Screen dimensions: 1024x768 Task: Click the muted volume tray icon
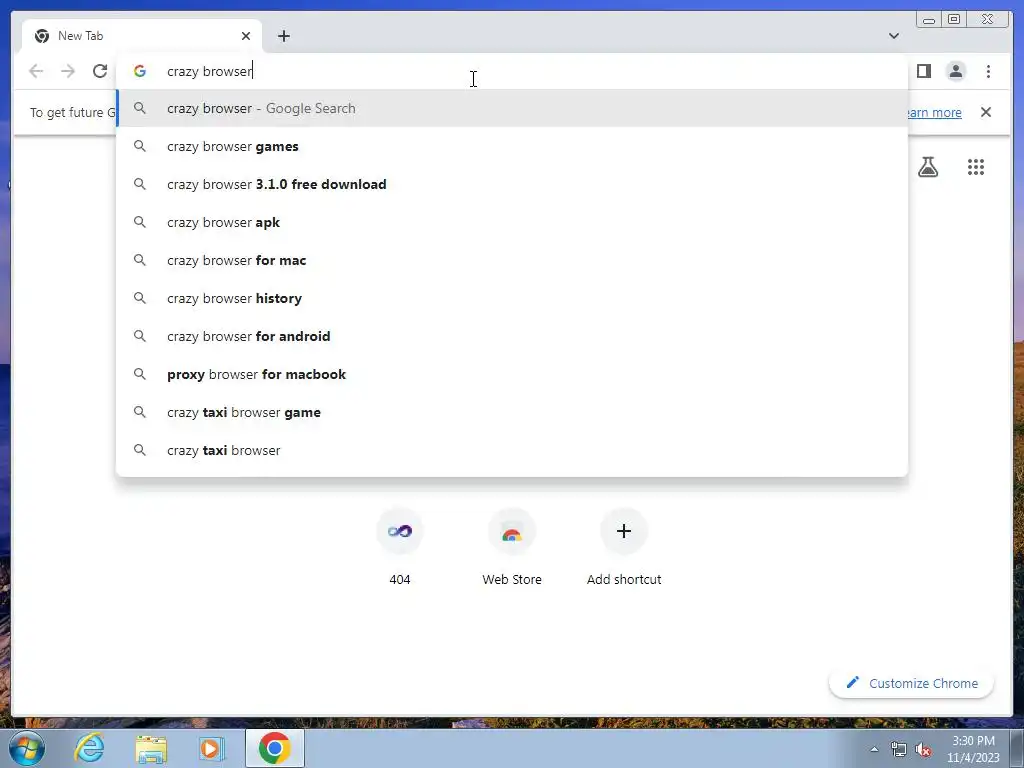923,749
